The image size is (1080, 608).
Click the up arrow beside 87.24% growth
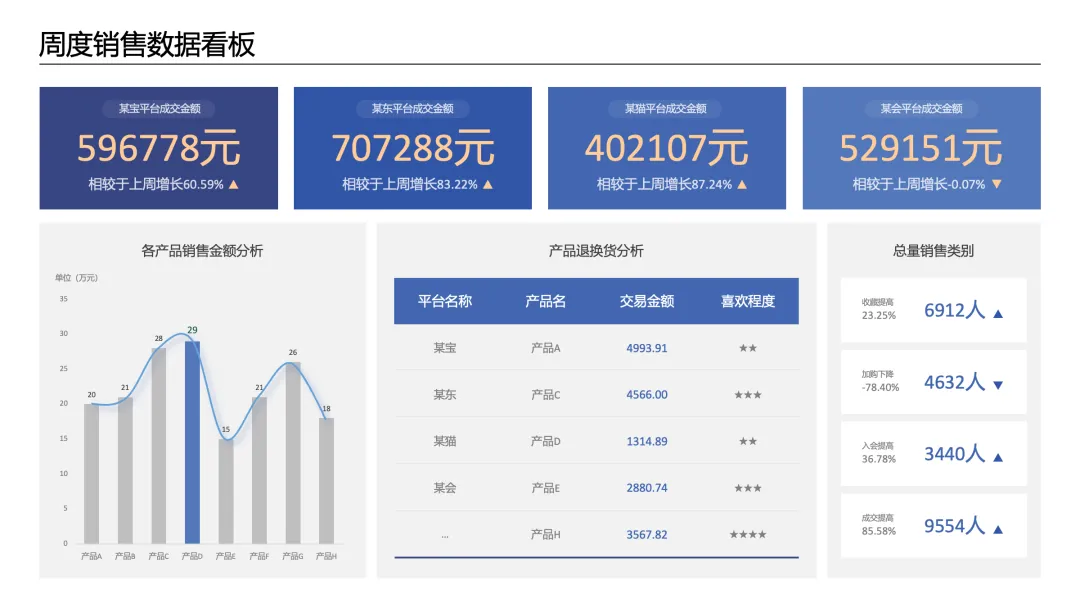pyautogui.click(x=742, y=185)
